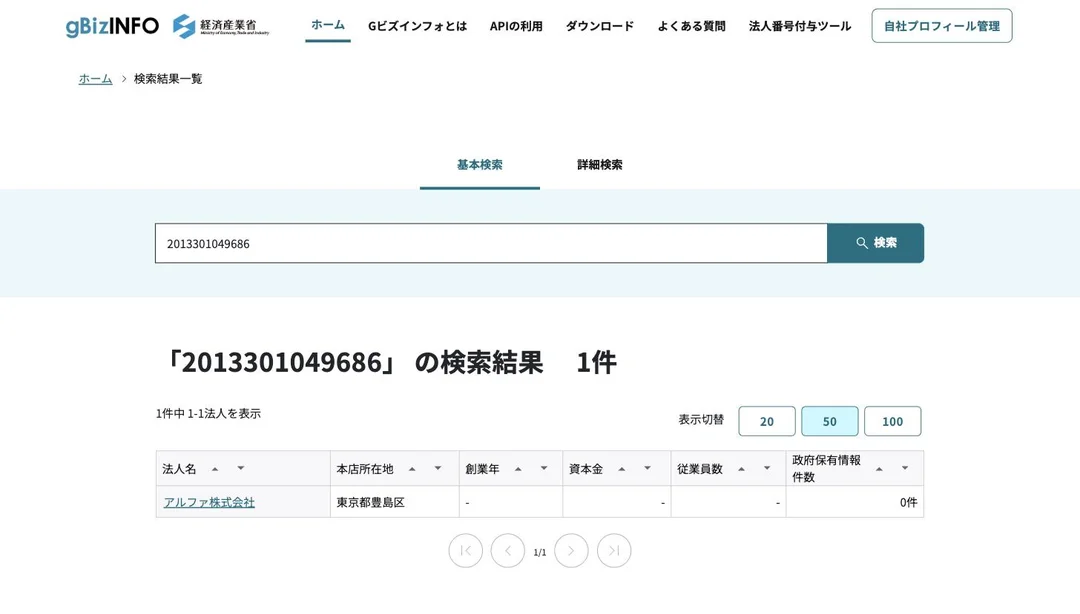Open the ホーム navigation menu item
1080x614 pixels.
(328, 25)
